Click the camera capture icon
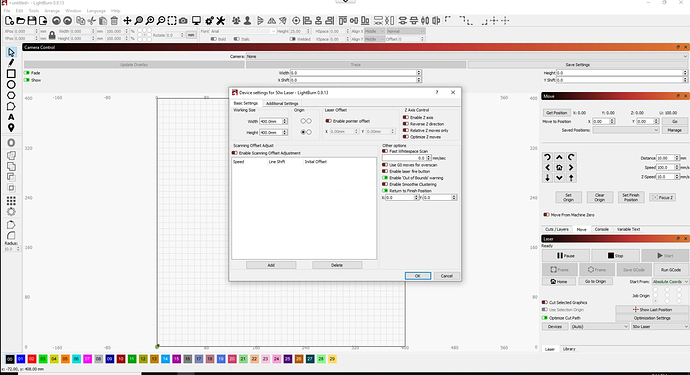Viewport: 690px width, 375px height. (183, 21)
